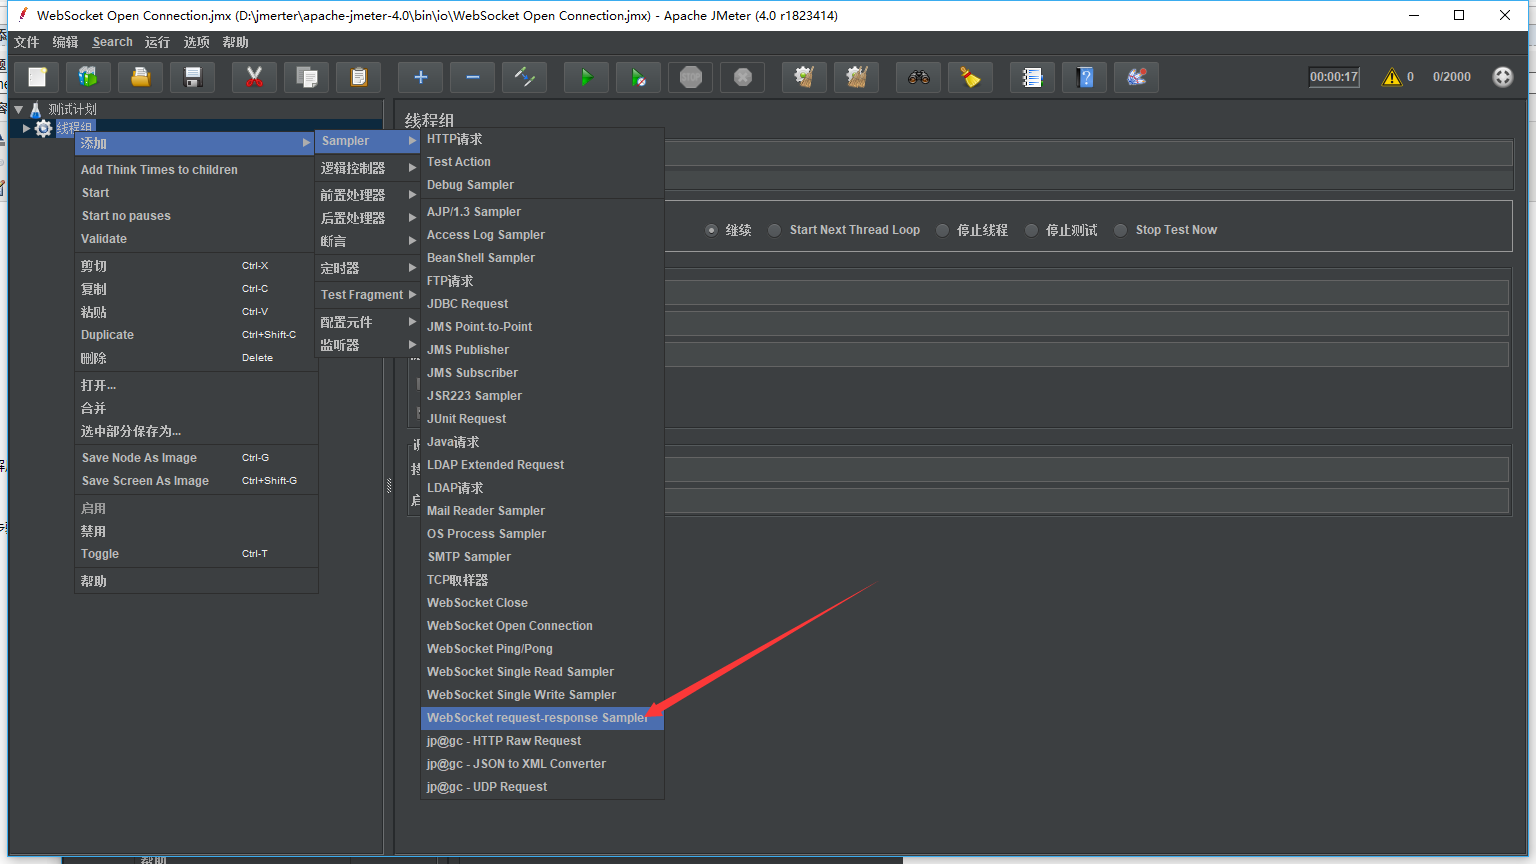Screen dimensions: 1536x864
Task: Click the 0/2000 thread count text
Action: (1451, 77)
